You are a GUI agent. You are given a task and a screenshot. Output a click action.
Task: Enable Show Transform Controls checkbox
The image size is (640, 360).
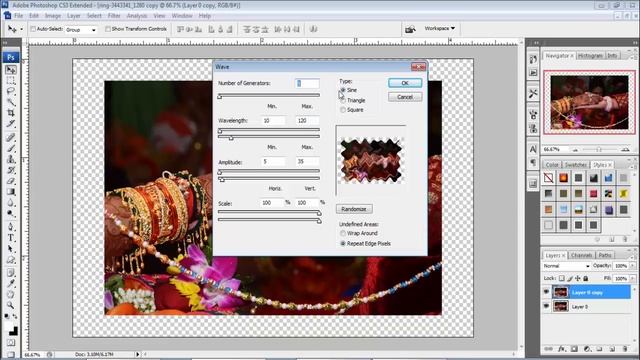tap(108, 29)
